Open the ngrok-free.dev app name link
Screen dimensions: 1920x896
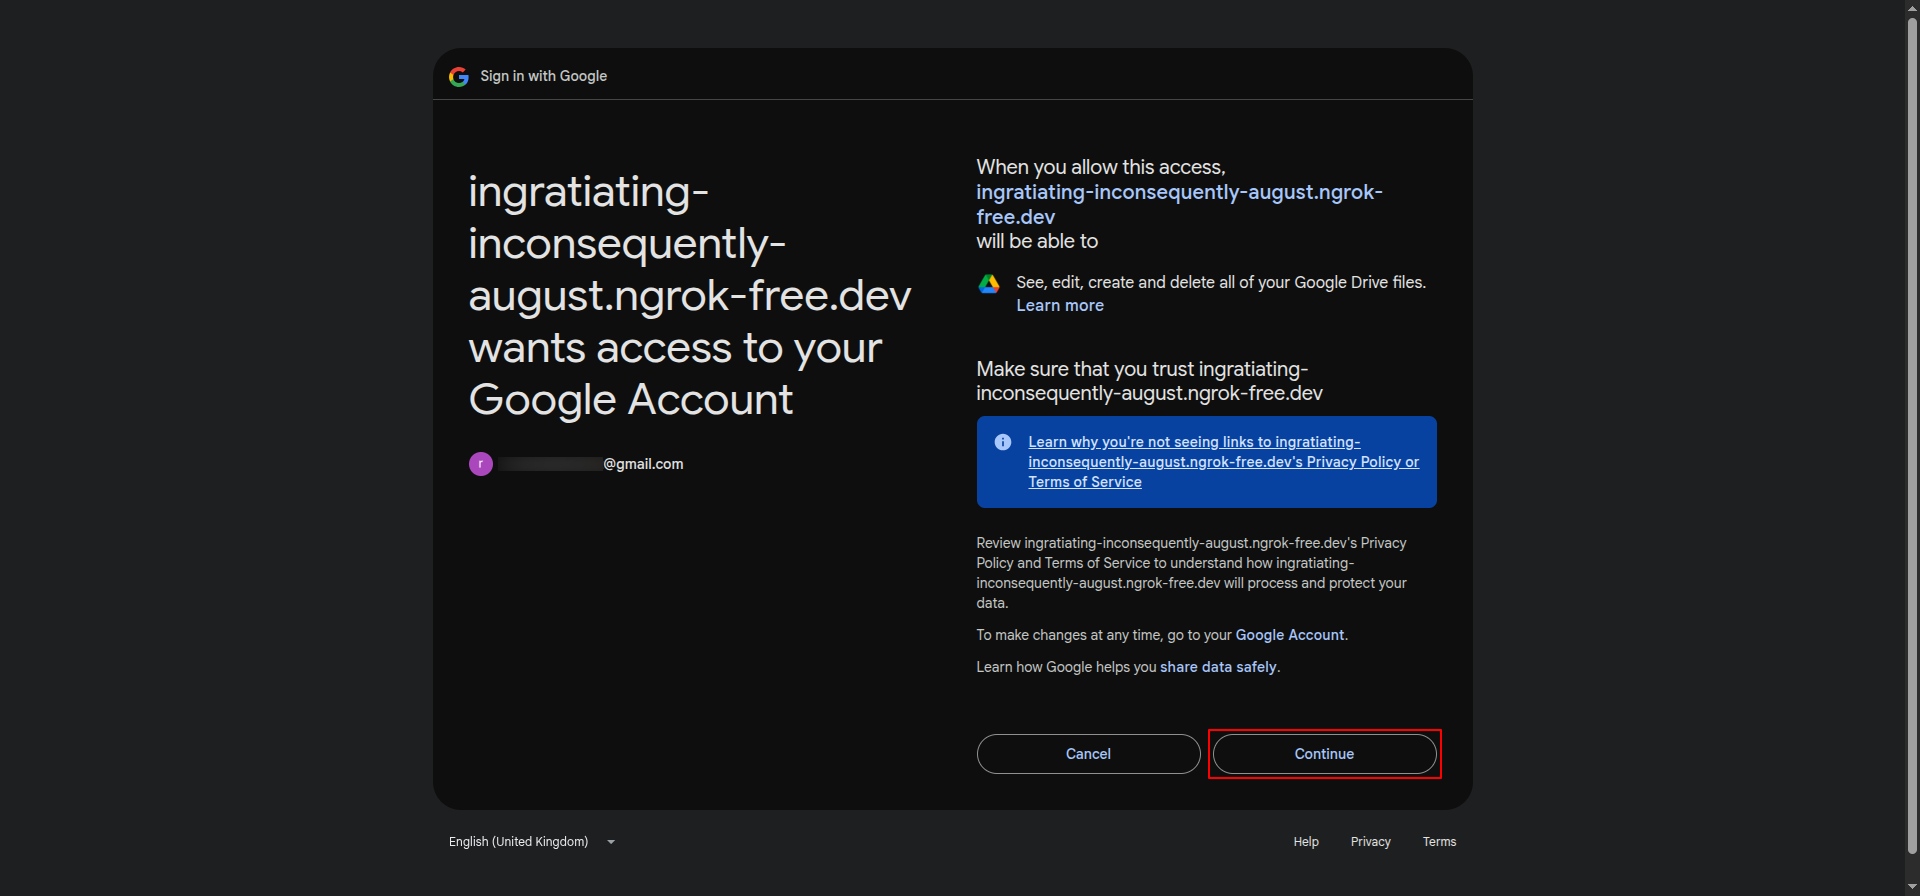(x=1179, y=204)
